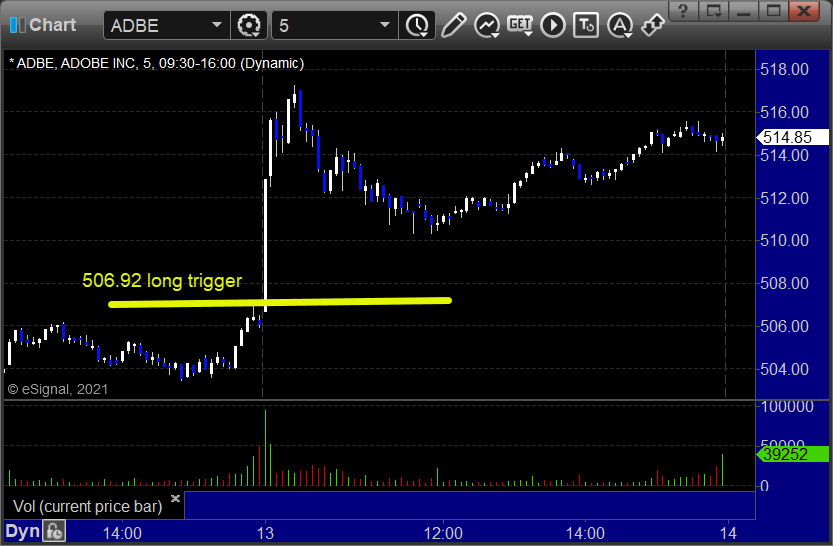Select the drawing pencil tool
The image size is (833, 546).
454,25
